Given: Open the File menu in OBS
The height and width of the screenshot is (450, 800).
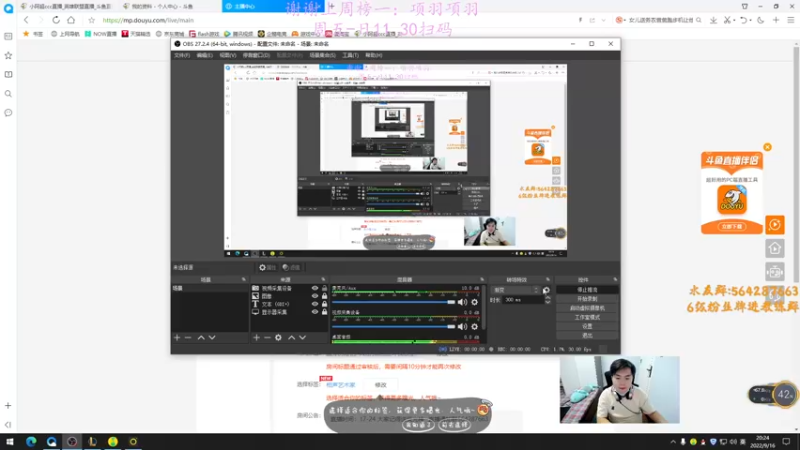Looking at the screenshot, I should pyautogui.click(x=182, y=55).
